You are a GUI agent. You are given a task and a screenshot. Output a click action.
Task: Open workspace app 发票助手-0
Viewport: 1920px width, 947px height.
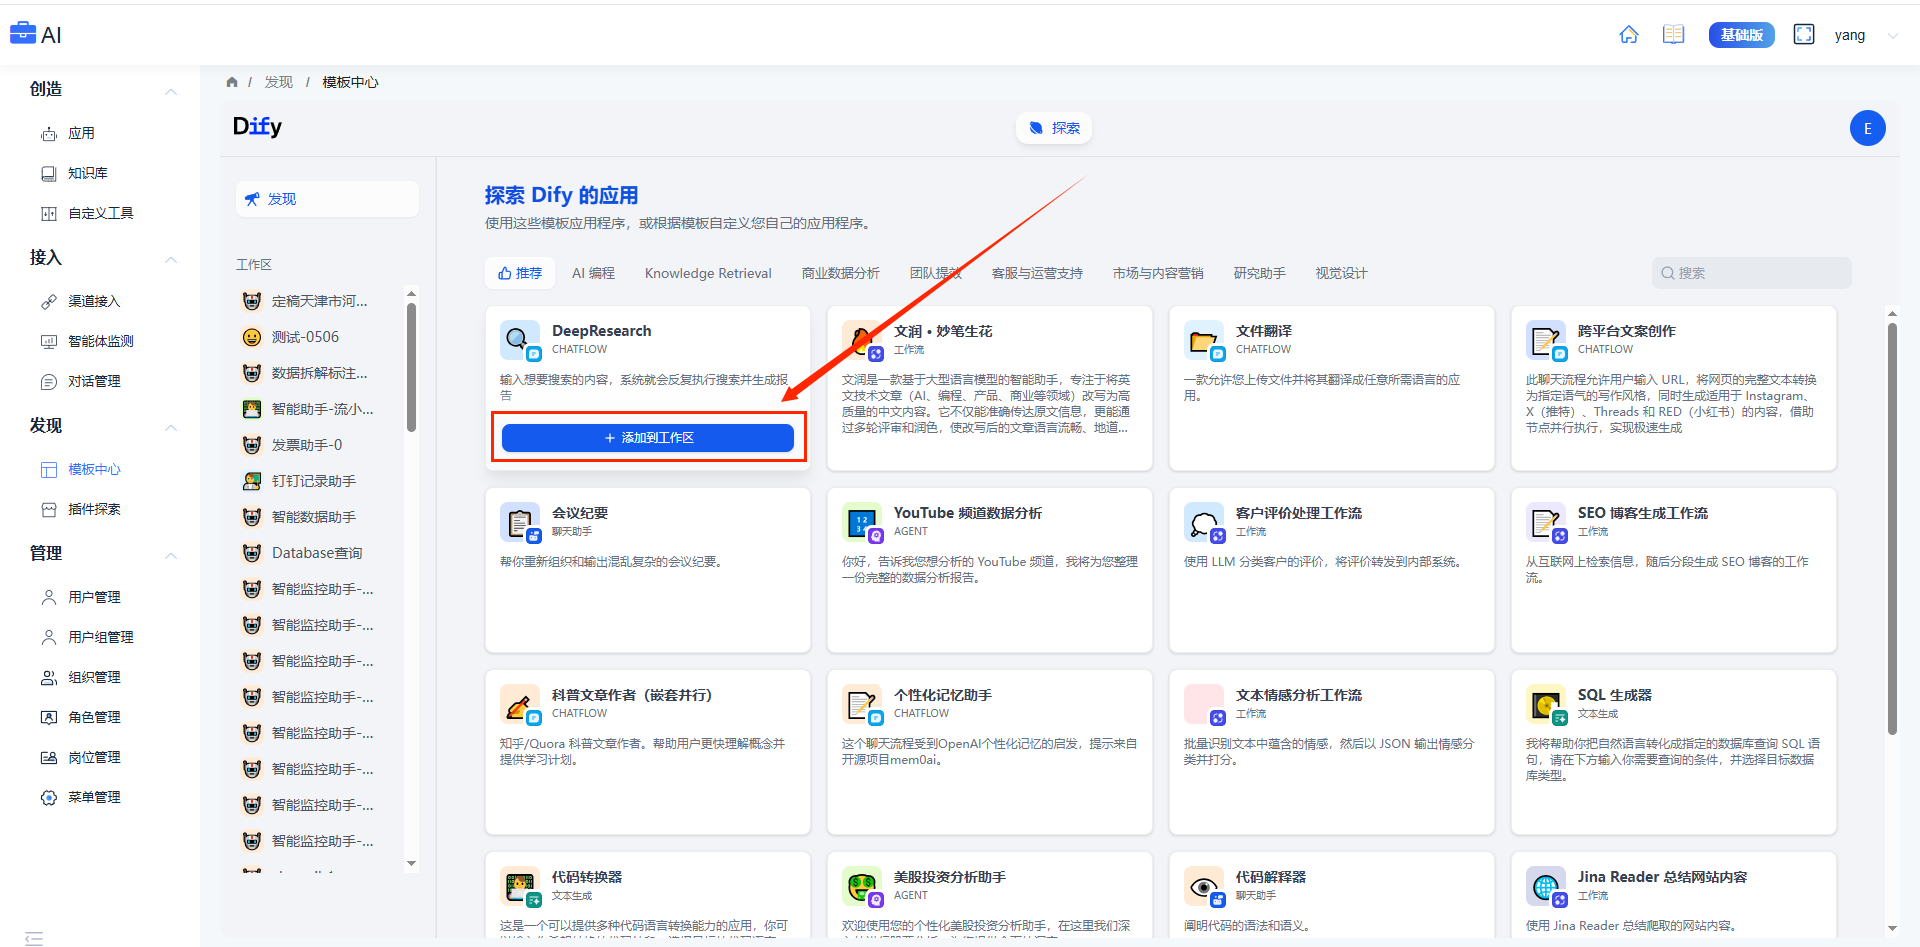307,445
